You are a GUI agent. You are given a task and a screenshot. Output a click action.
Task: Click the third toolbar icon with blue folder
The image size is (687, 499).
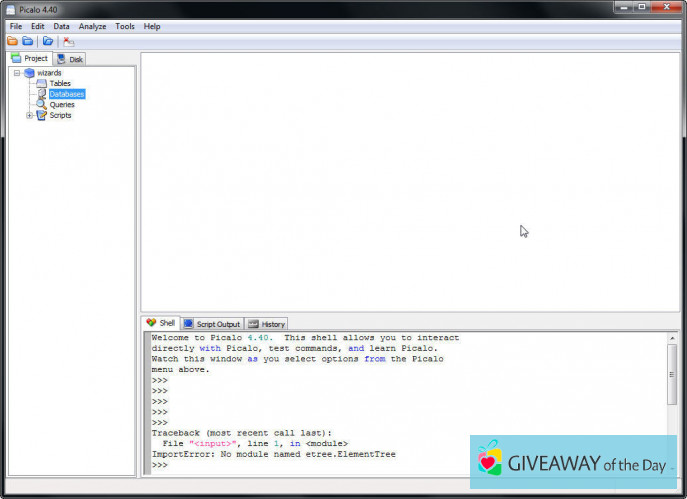(47, 41)
